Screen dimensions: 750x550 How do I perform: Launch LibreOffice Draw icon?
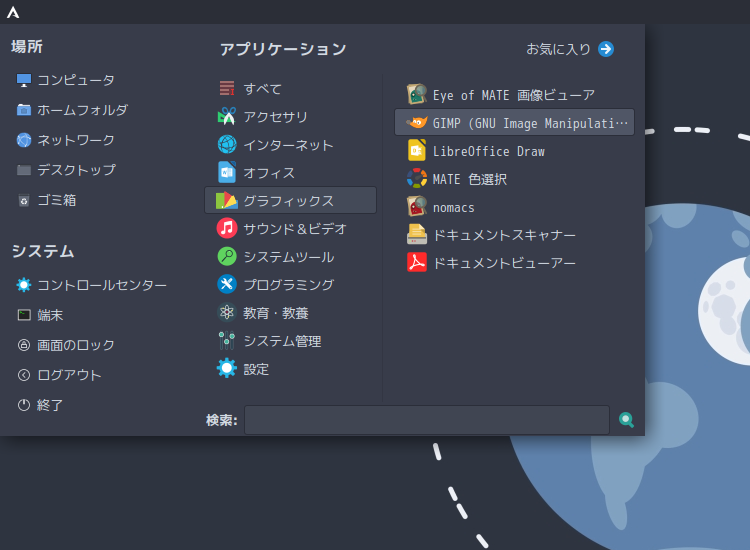[417, 151]
